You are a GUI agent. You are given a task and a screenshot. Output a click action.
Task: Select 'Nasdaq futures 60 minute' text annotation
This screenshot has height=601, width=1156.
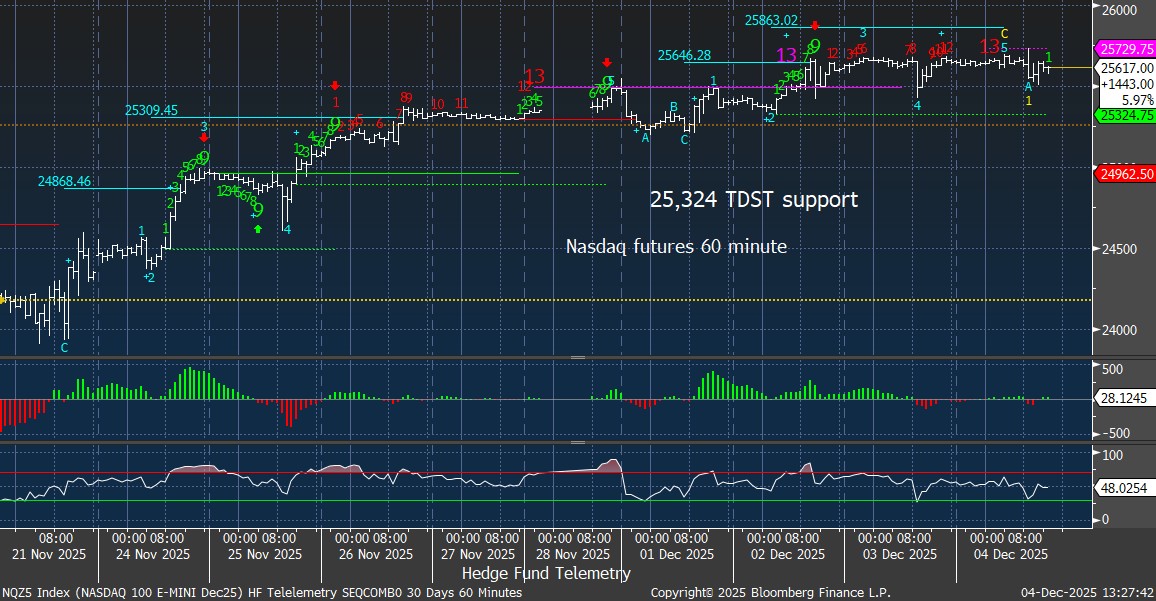click(676, 246)
